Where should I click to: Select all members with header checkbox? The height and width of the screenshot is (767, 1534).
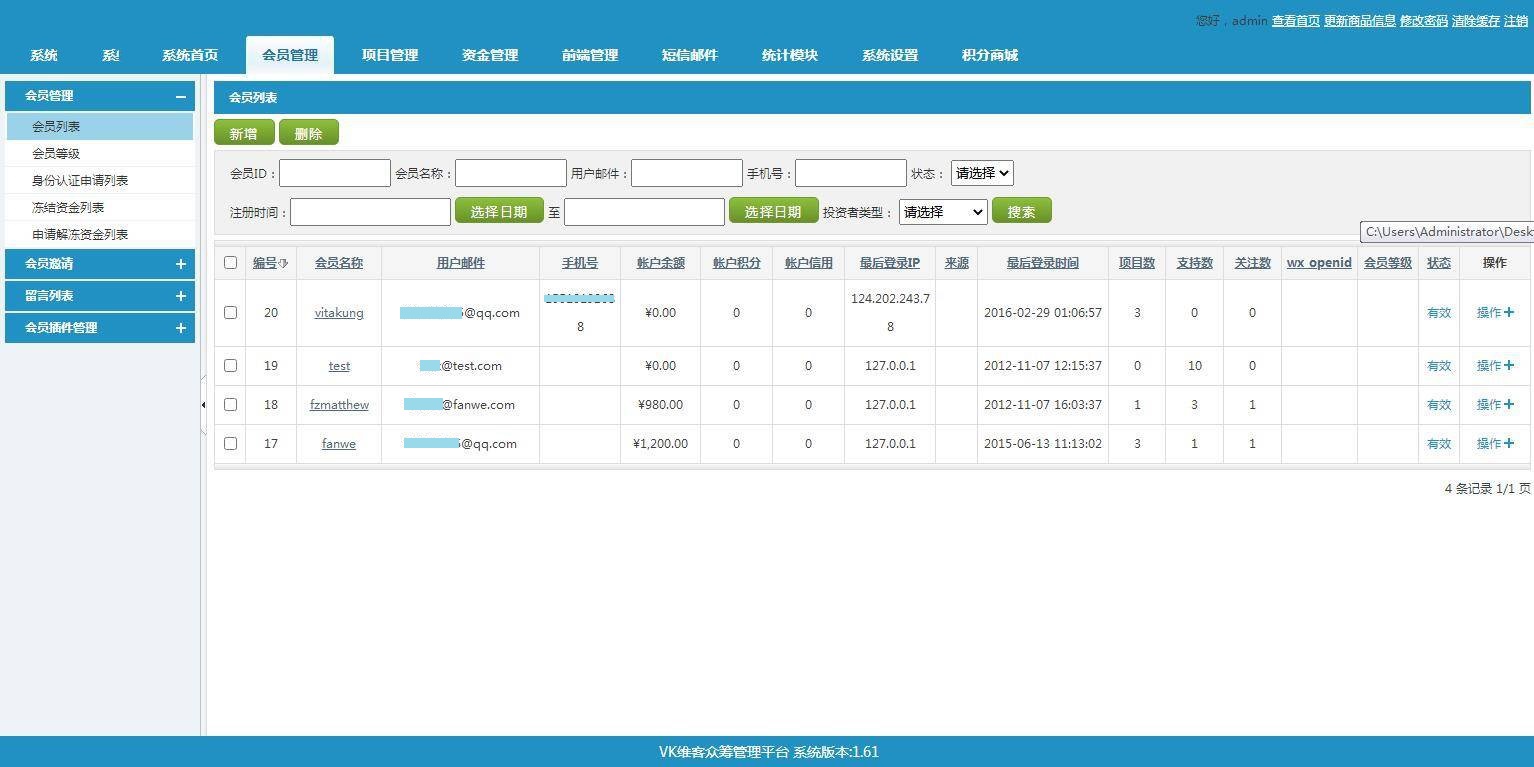[x=230, y=263]
